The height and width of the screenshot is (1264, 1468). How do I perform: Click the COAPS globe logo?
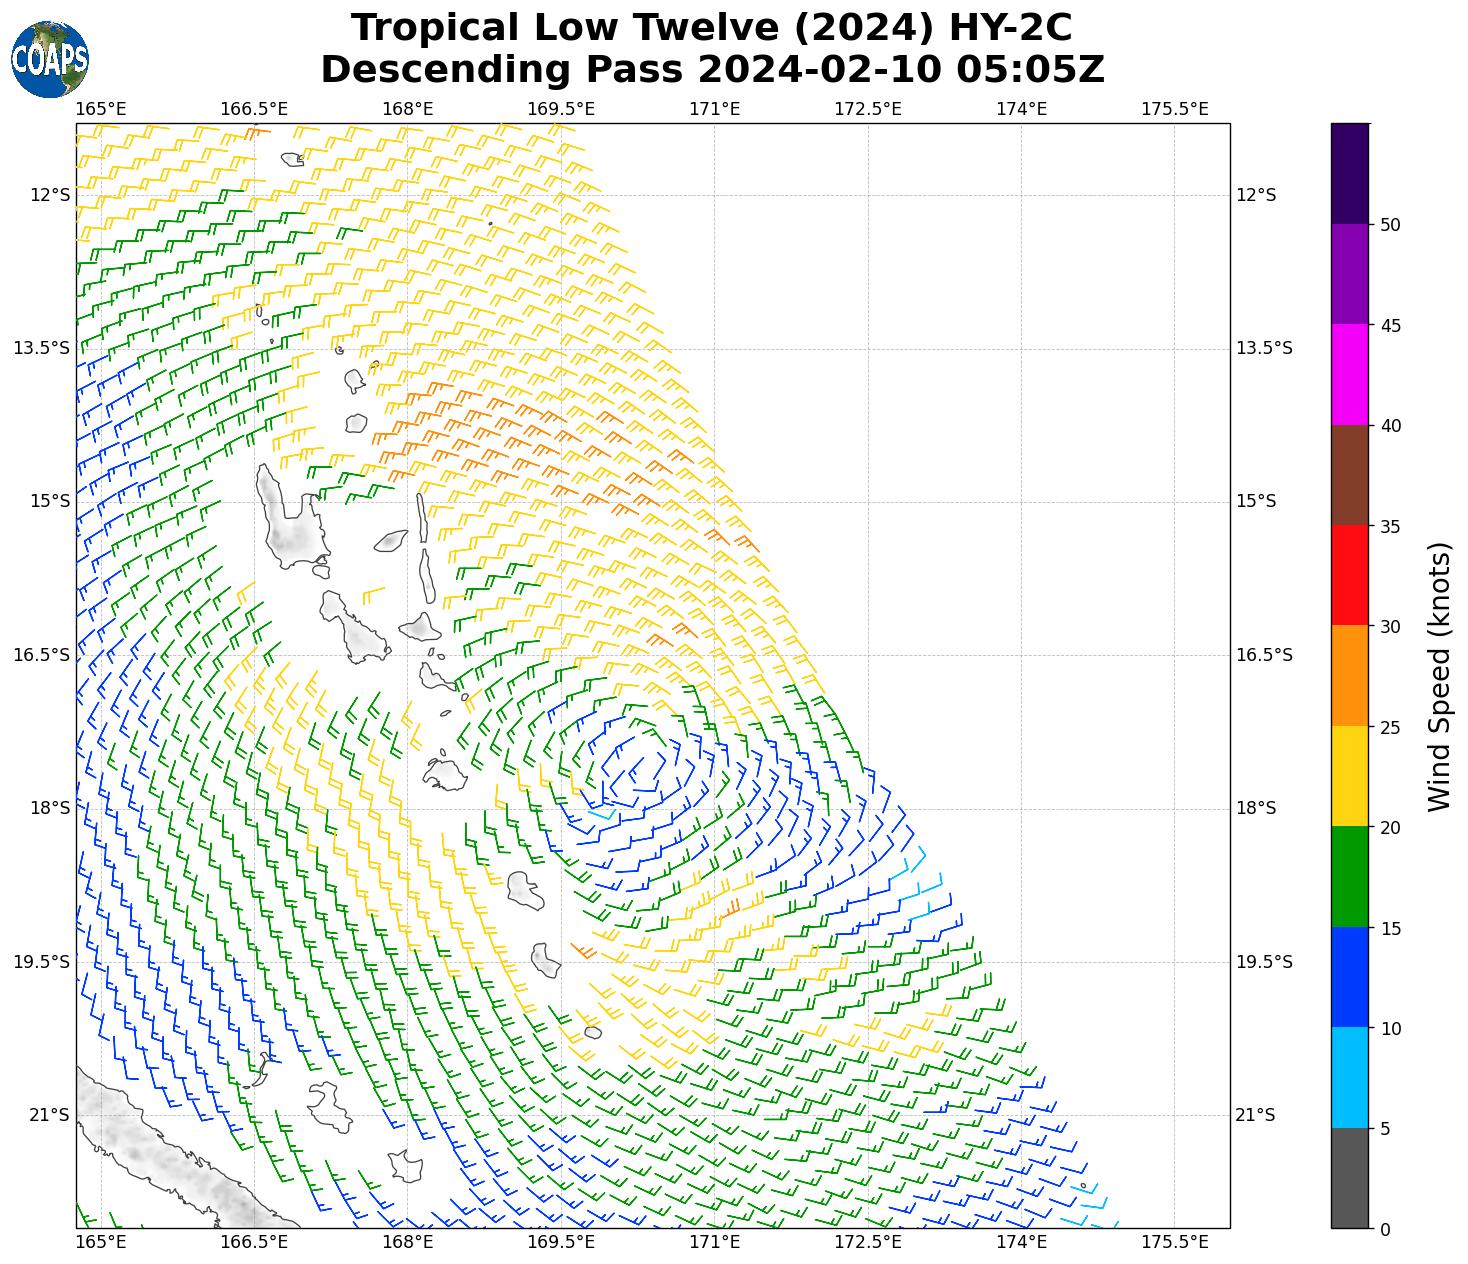point(50,59)
